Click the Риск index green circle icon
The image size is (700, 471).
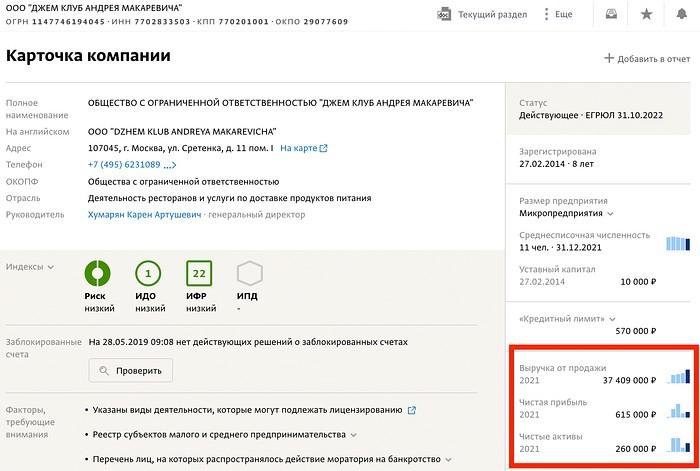(x=97, y=273)
